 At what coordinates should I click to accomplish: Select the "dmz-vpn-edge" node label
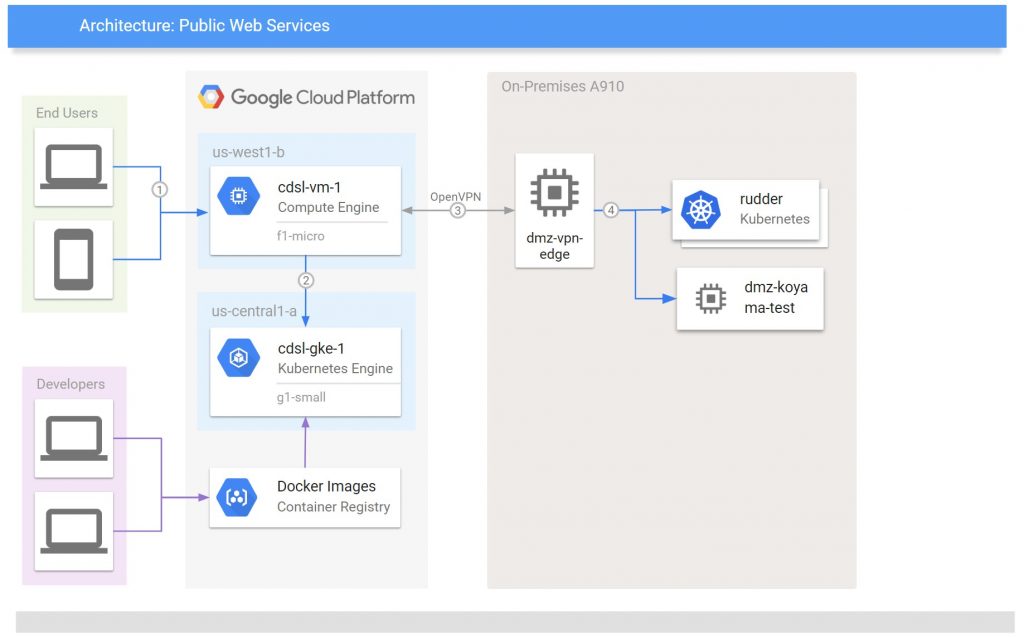click(554, 246)
